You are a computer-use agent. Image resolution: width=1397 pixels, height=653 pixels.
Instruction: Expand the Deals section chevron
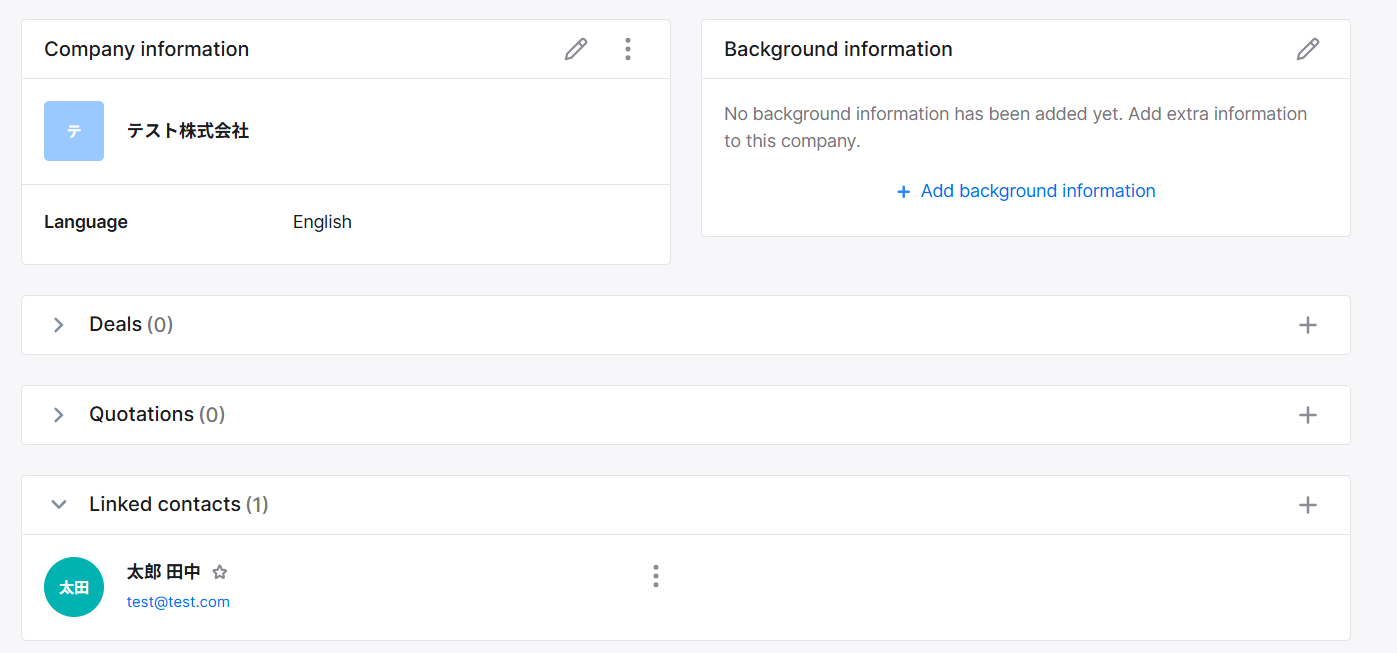[x=59, y=325]
